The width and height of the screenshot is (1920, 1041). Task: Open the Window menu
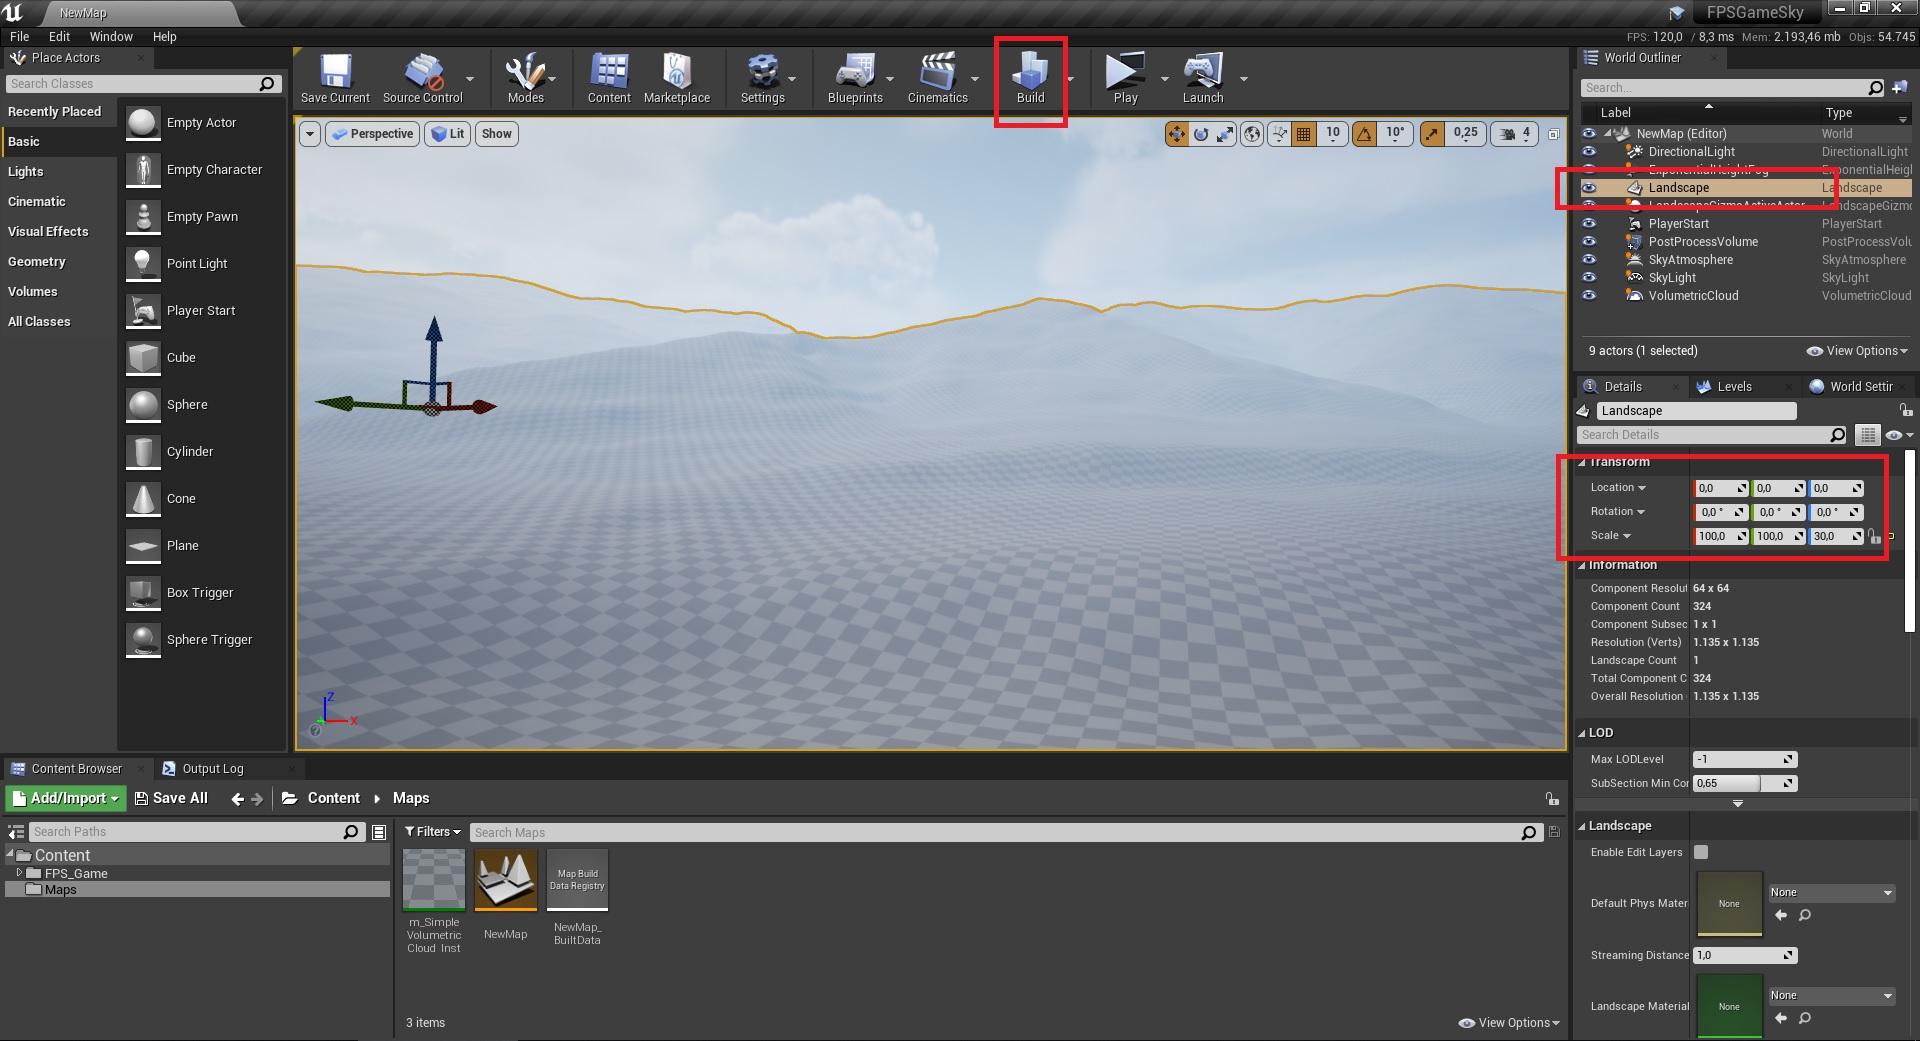tap(111, 37)
